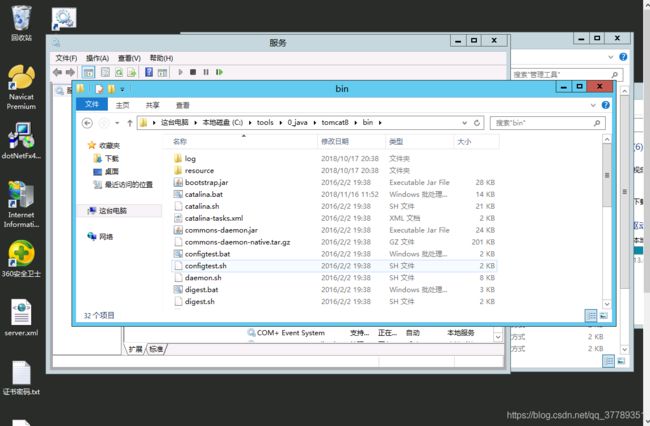The image size is (650, 426).
Task: Select the log folder
Action: point(334,159)
